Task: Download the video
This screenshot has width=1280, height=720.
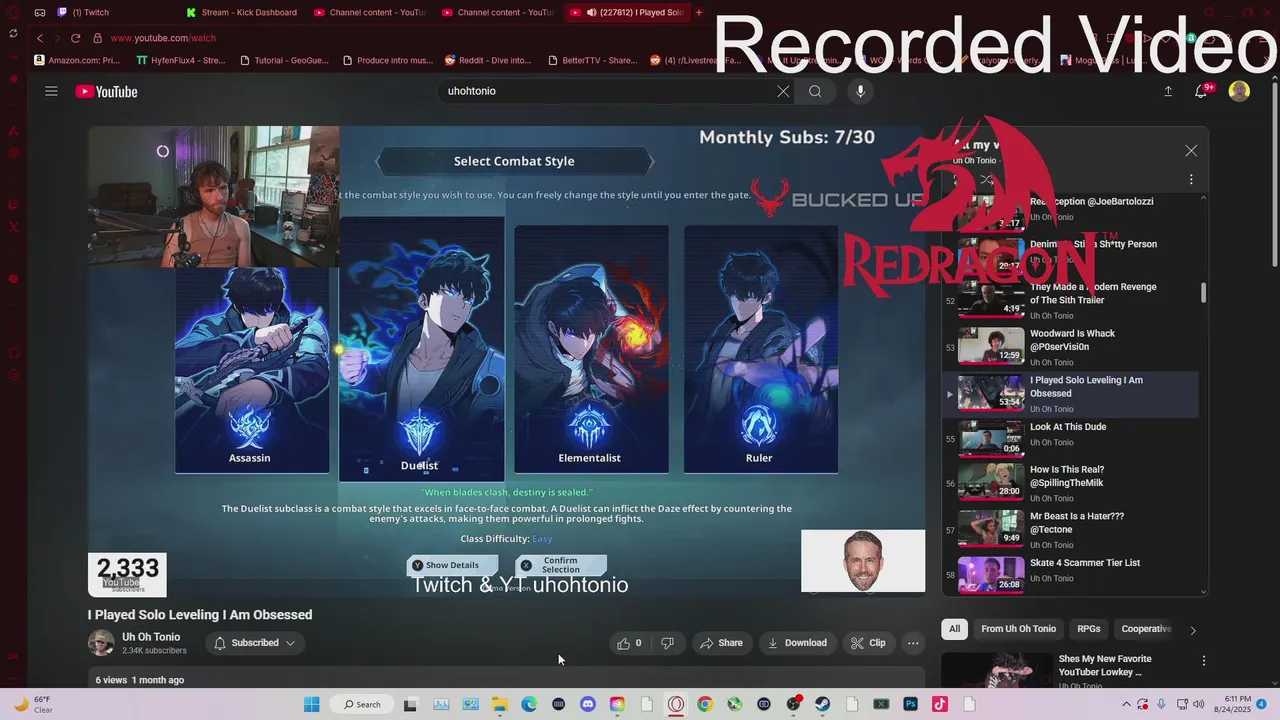Action: [797, 643]
